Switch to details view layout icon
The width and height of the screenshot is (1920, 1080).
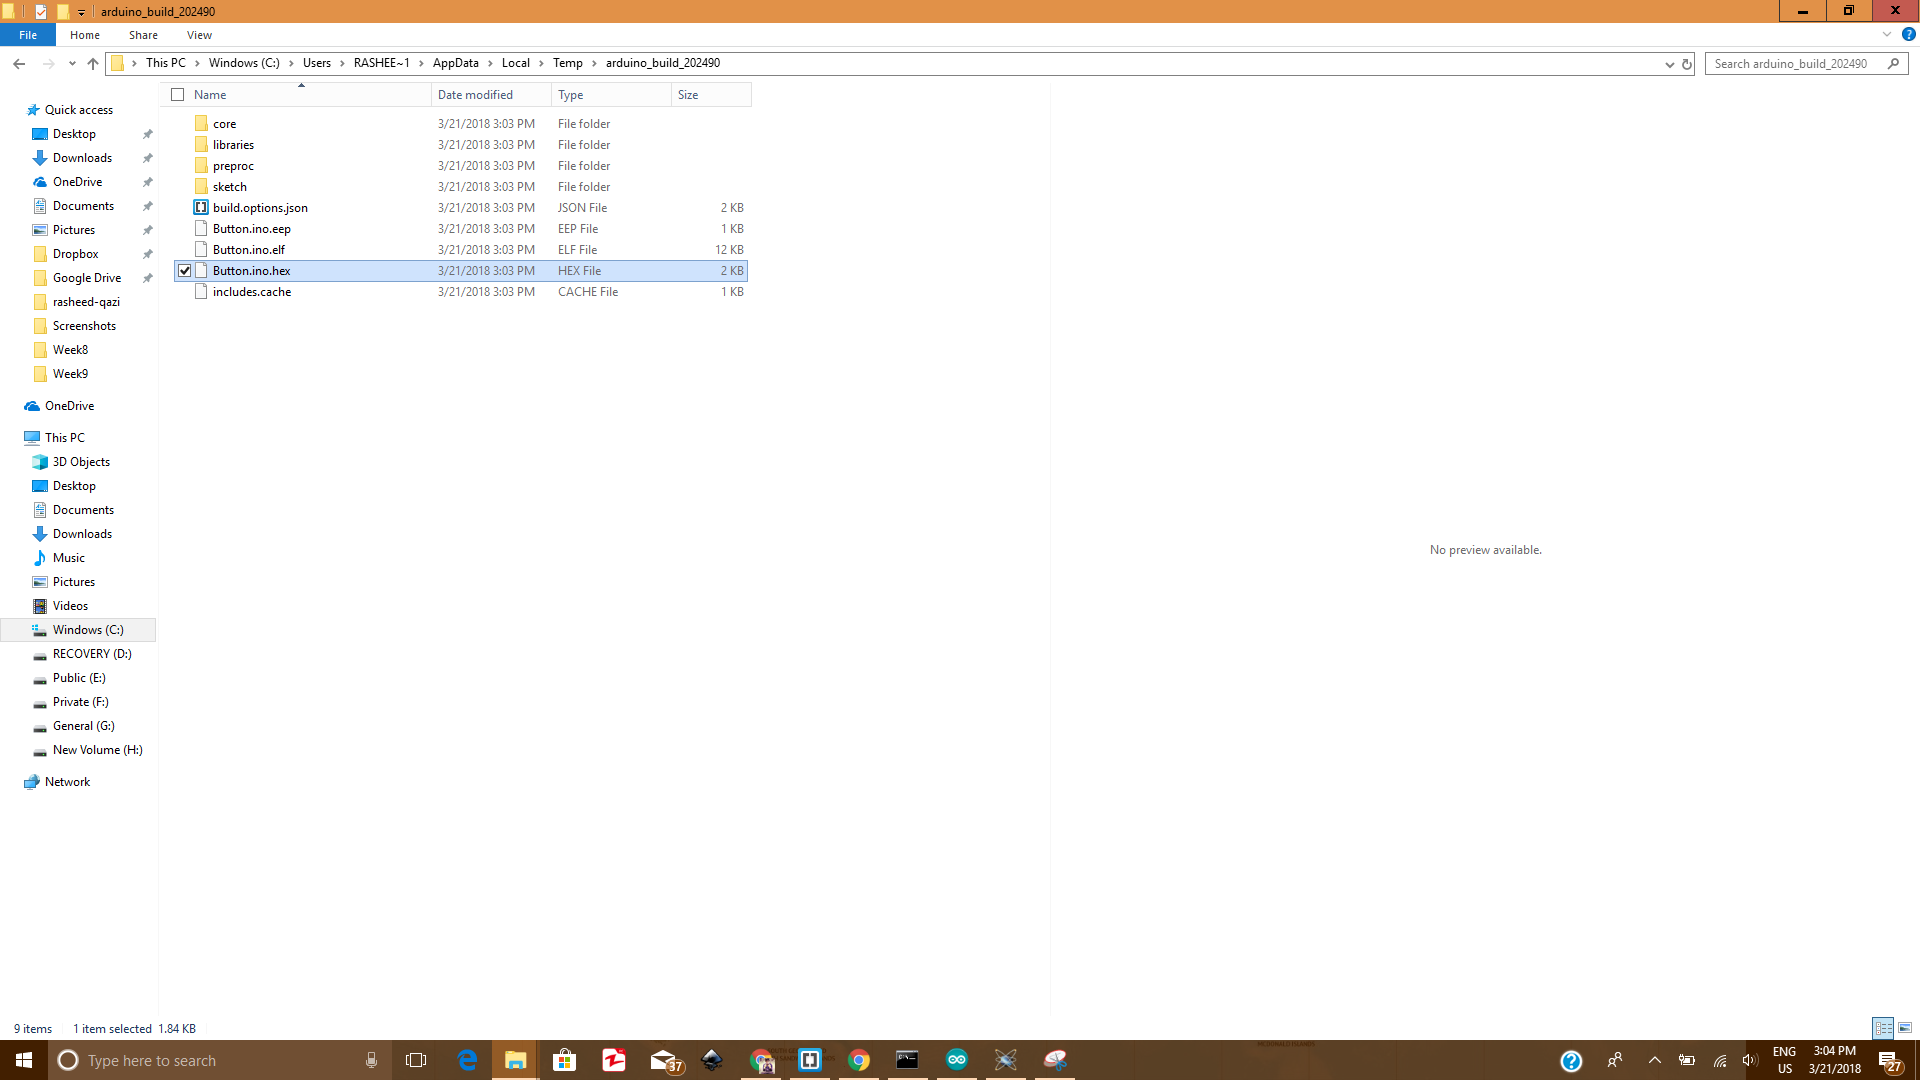tap(1883, 1028)
